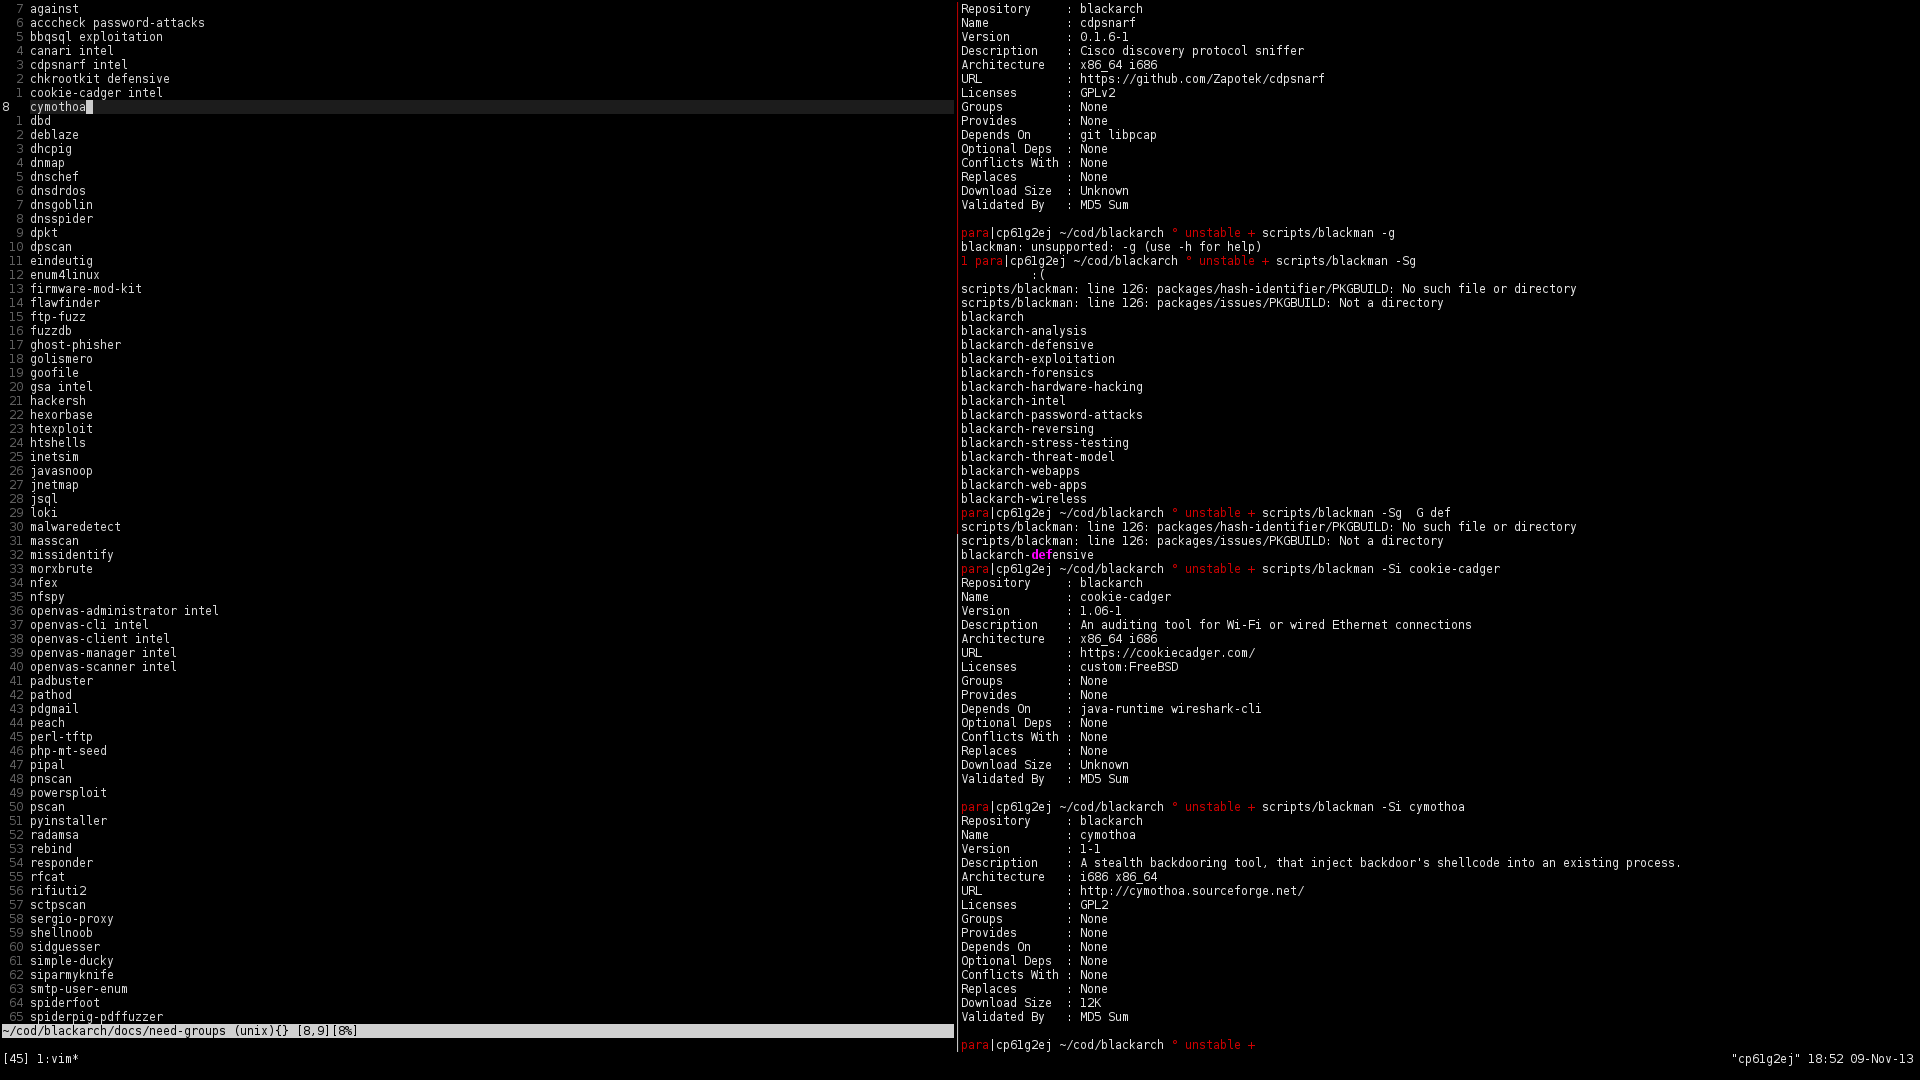The image size is (1920, 1080).
Task: Click the hostname "cp61g2ej" in tmux status
Action: 1766,1059
